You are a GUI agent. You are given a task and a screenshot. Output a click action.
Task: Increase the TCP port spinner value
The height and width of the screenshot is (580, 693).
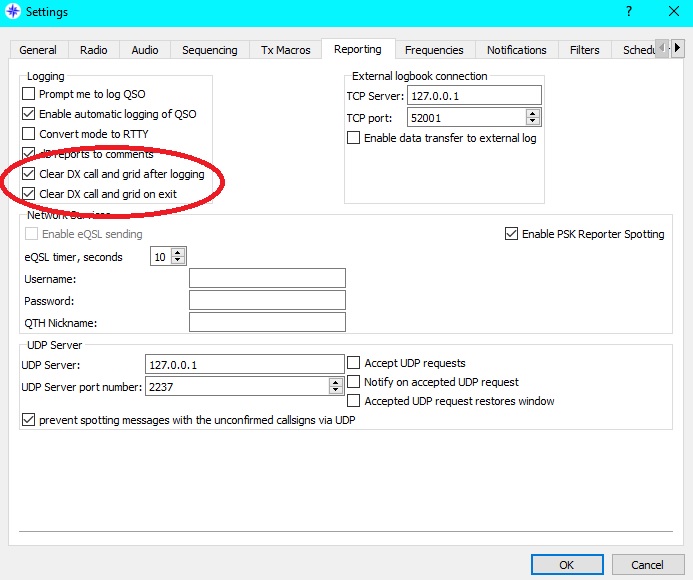click(x=532, y=113)
